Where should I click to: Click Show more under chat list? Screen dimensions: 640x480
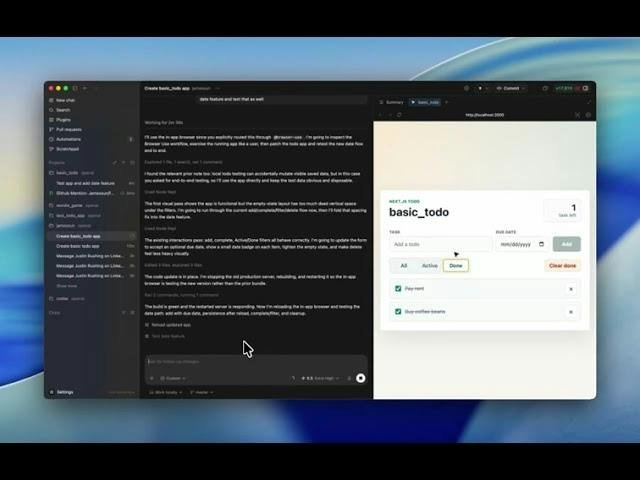(67, 286)
